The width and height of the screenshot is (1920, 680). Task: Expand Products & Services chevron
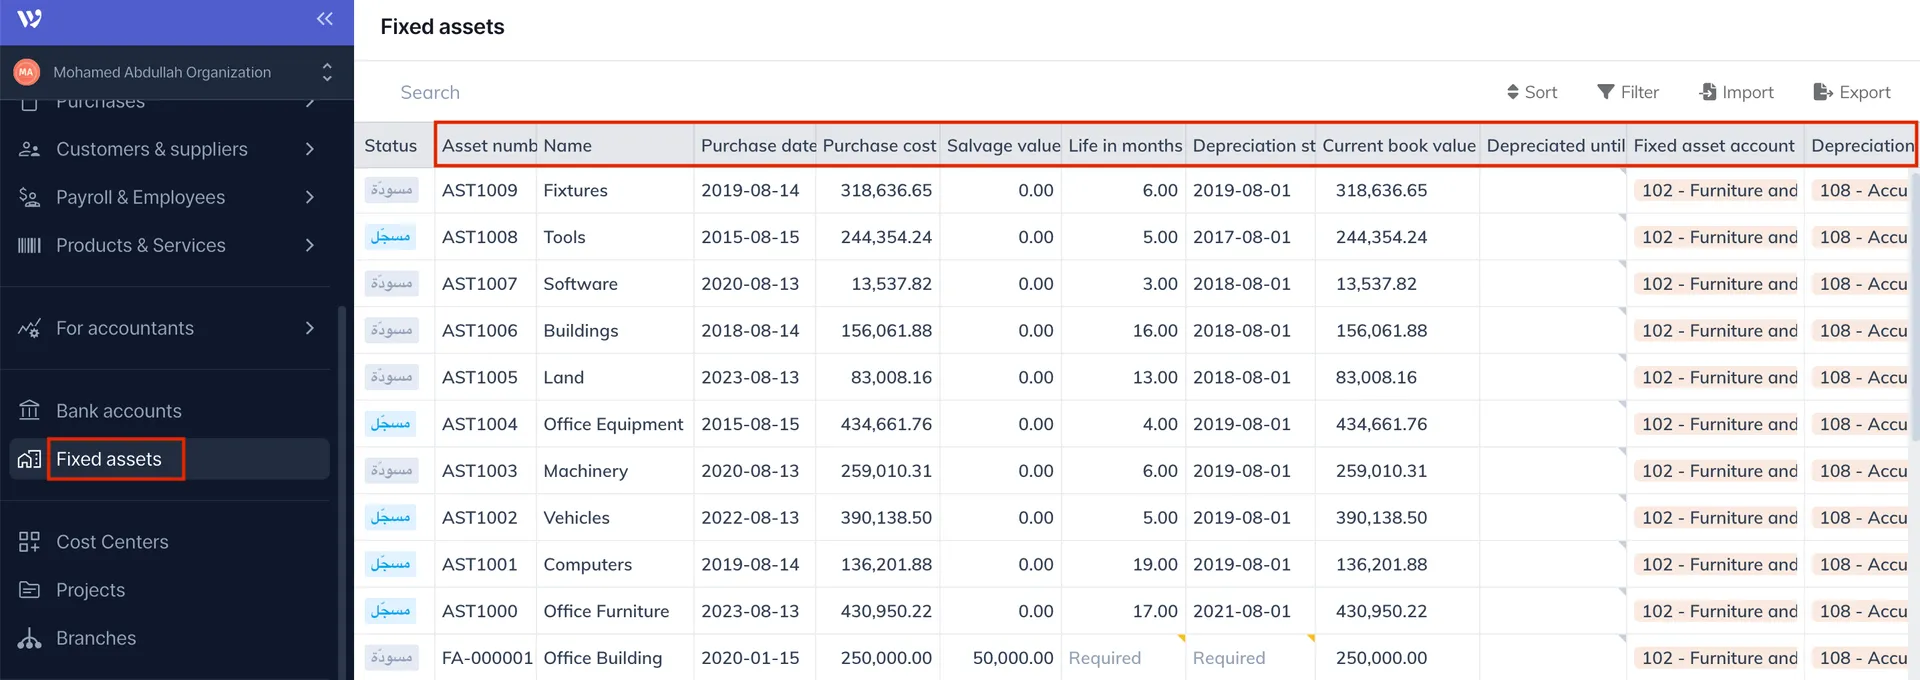coord(310,245)
